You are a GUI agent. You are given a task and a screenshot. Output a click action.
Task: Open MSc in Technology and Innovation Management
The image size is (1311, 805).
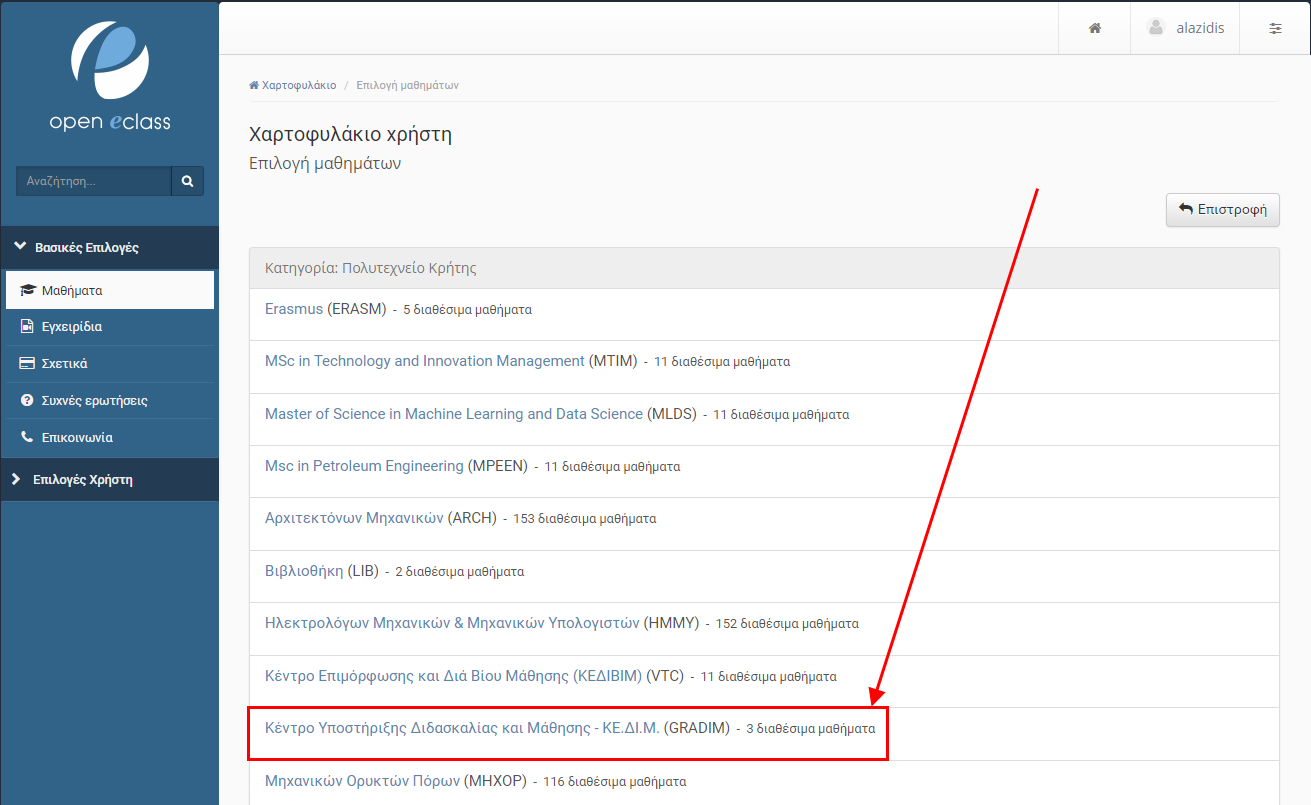pyautogui.click(x=424, y=361)
